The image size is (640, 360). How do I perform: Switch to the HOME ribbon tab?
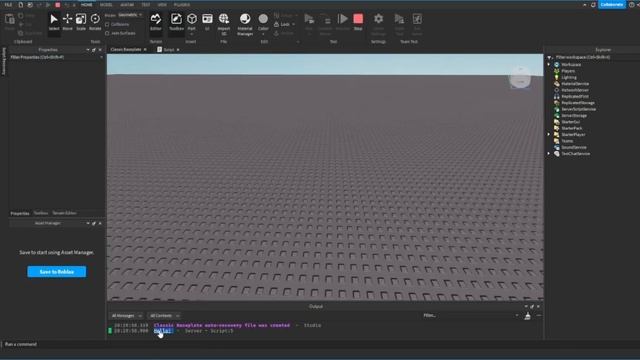pyautogui.click(x=87, y=5)
